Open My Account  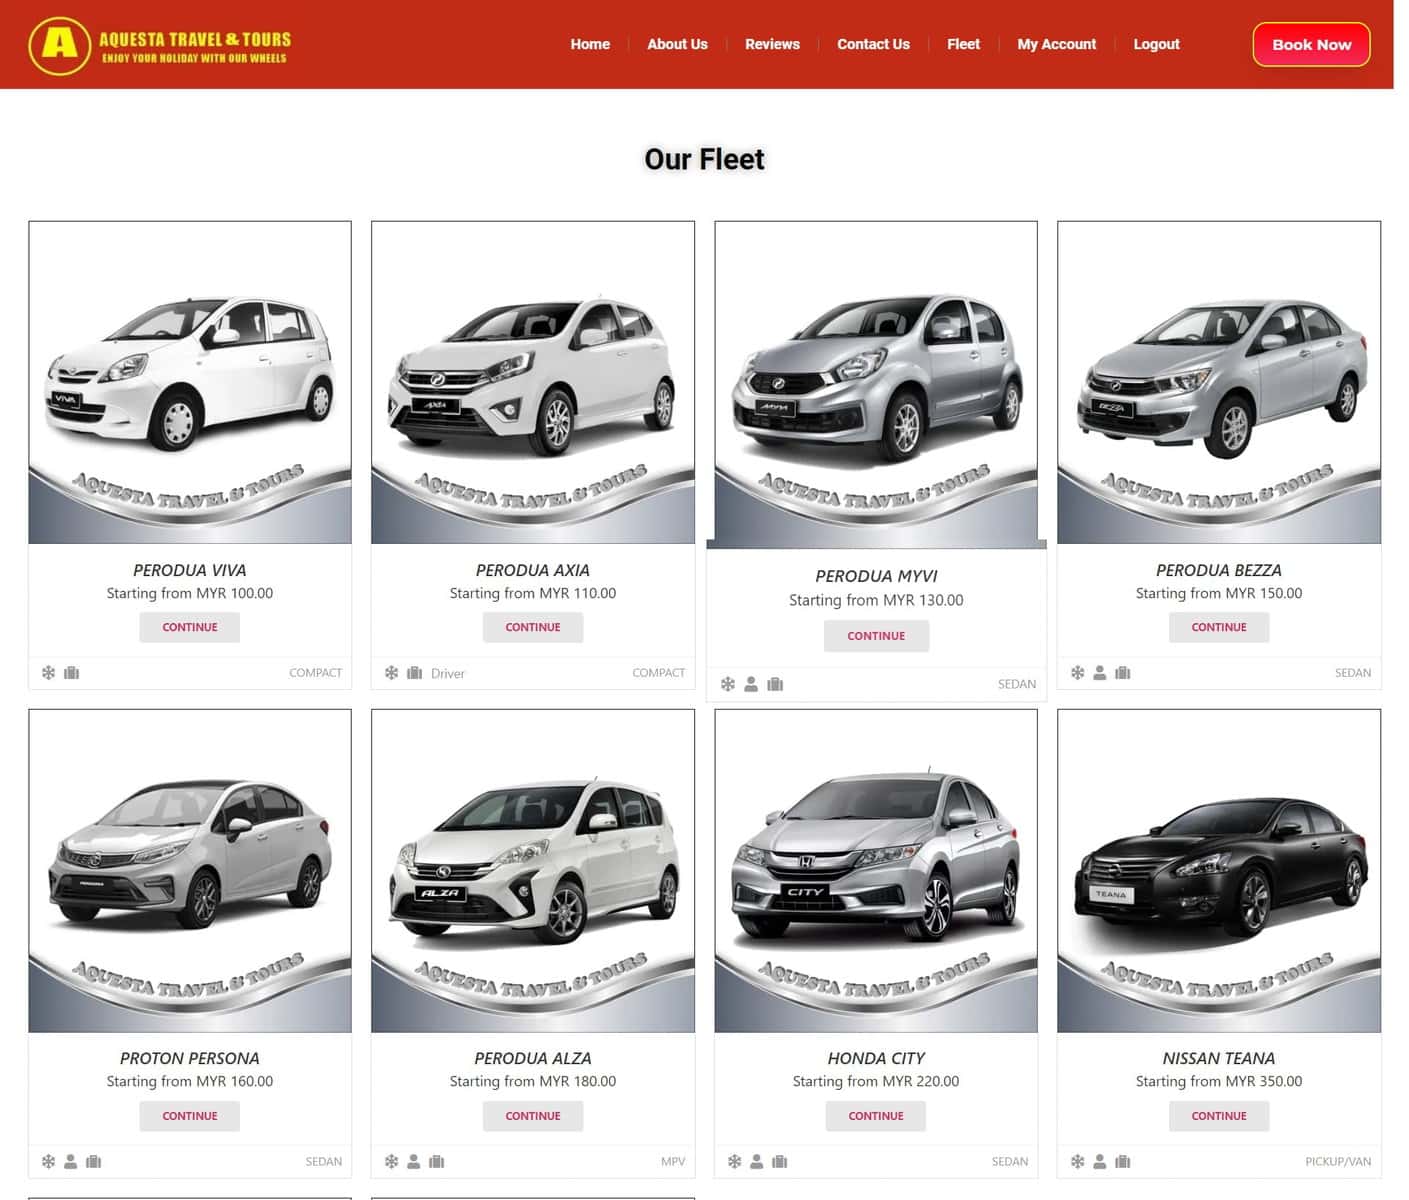pyautogui.click(x=1056, y=44)
